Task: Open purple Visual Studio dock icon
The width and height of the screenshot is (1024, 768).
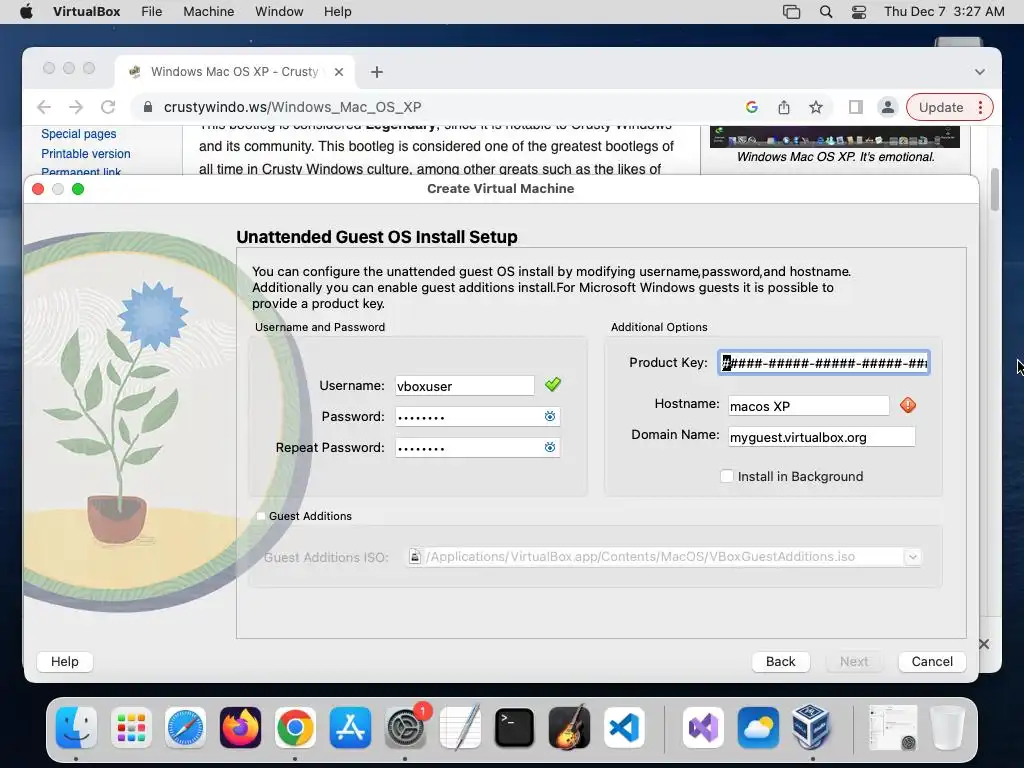Action: (703, 728)
